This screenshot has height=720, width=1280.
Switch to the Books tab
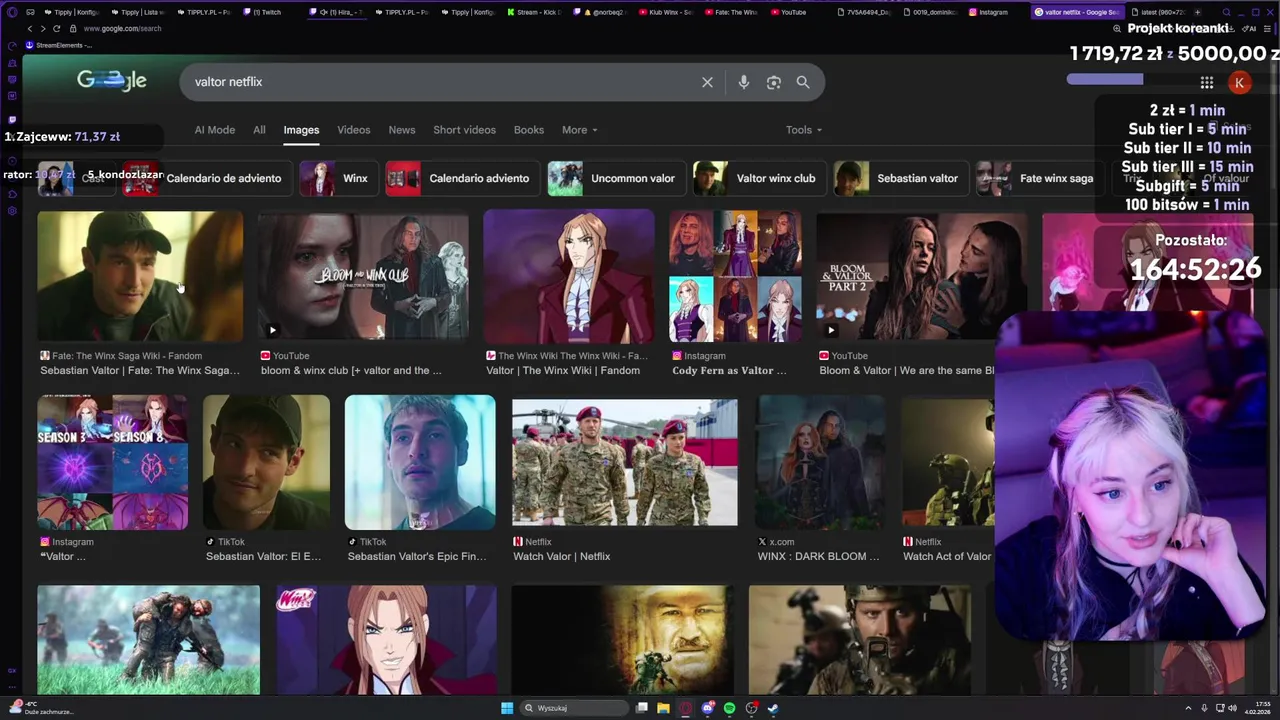(529, 130)
